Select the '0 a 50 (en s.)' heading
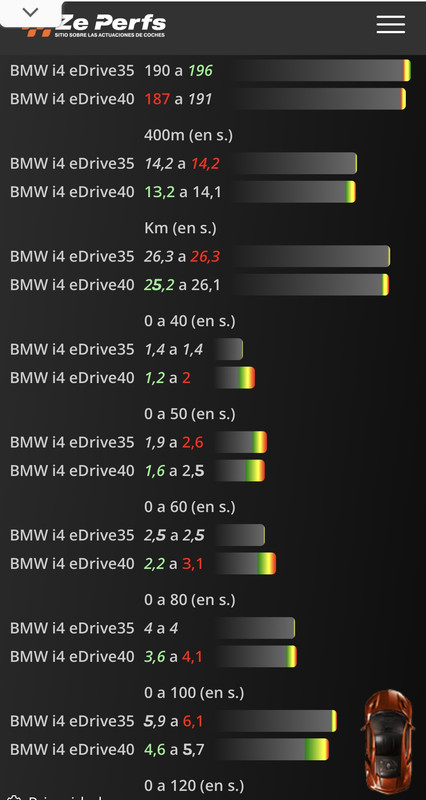The height and width of the screenshot is (800, 426). pos(190,414)
